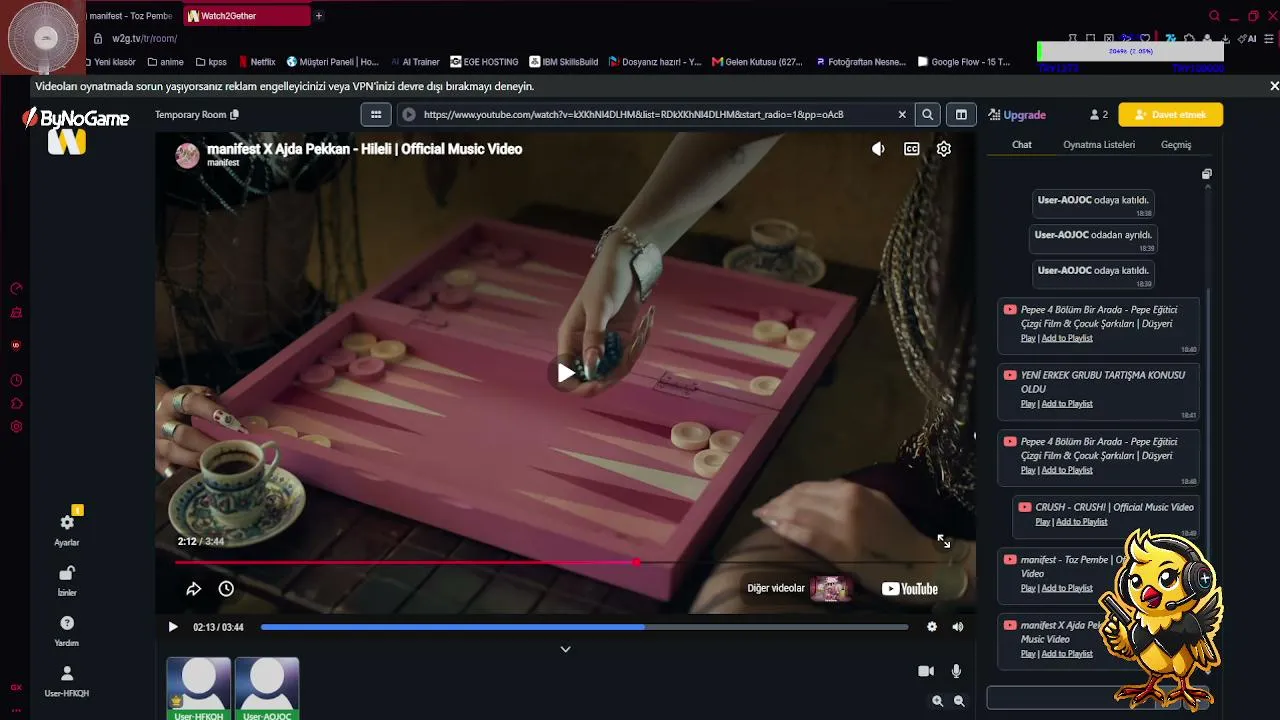Zoom in on participant tiles

coord(938,701)
